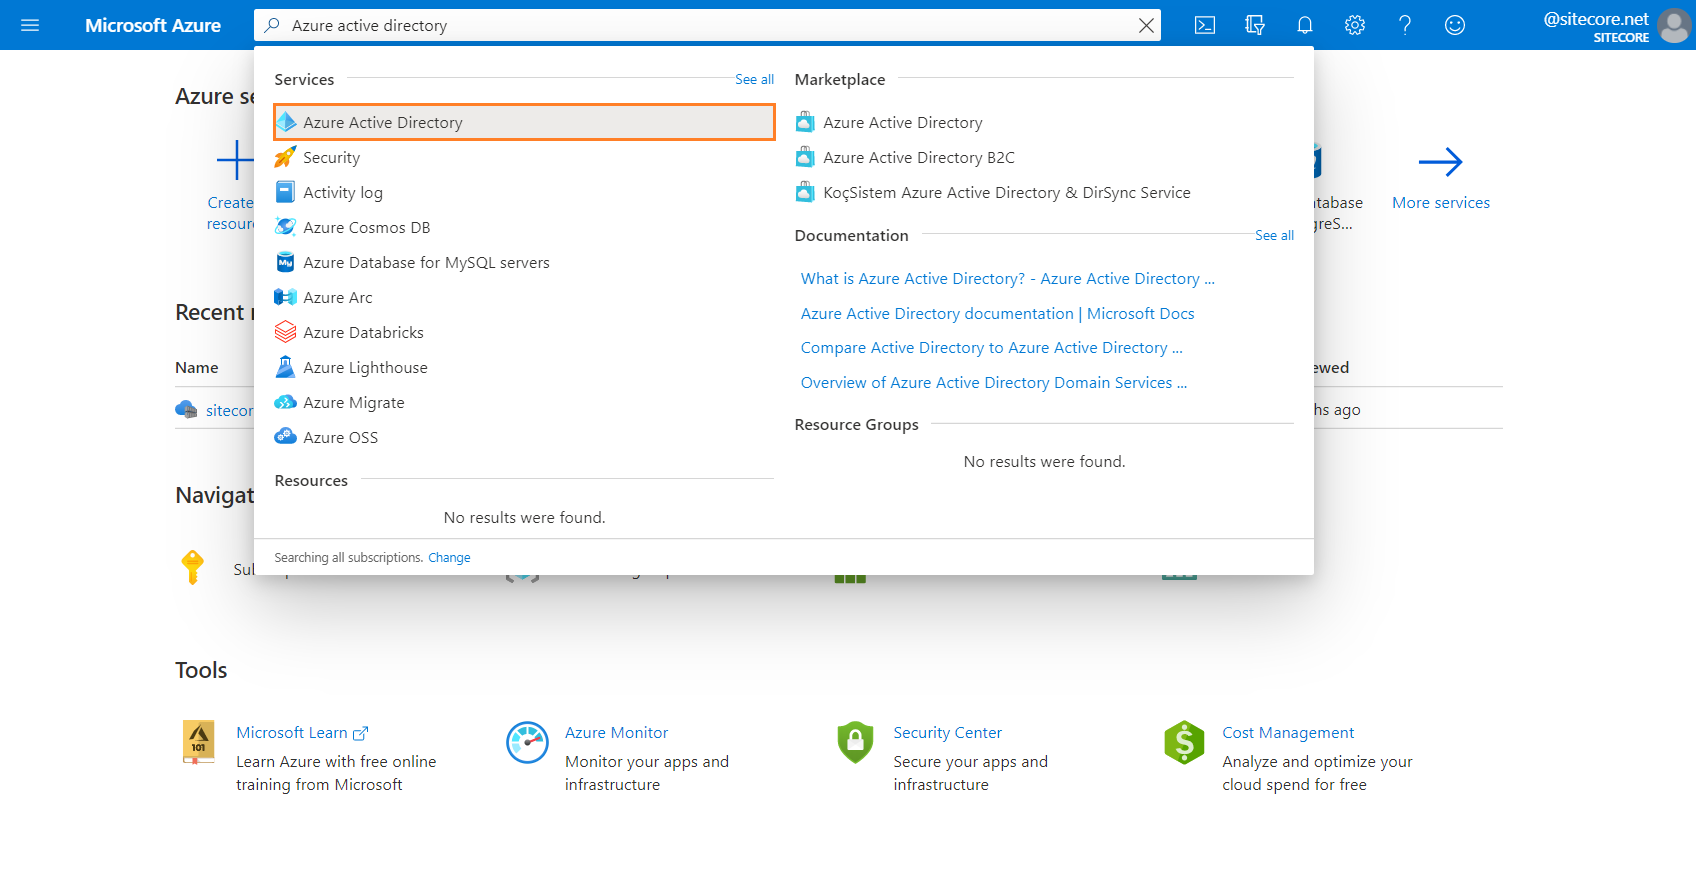The image size is (1696, 880).
Task: Click the Azure OSS icon
Action: point(285,437)
